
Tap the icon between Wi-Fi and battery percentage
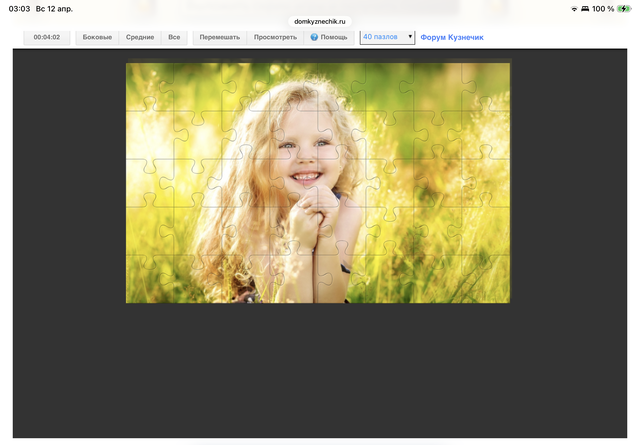tap(585, 9)
